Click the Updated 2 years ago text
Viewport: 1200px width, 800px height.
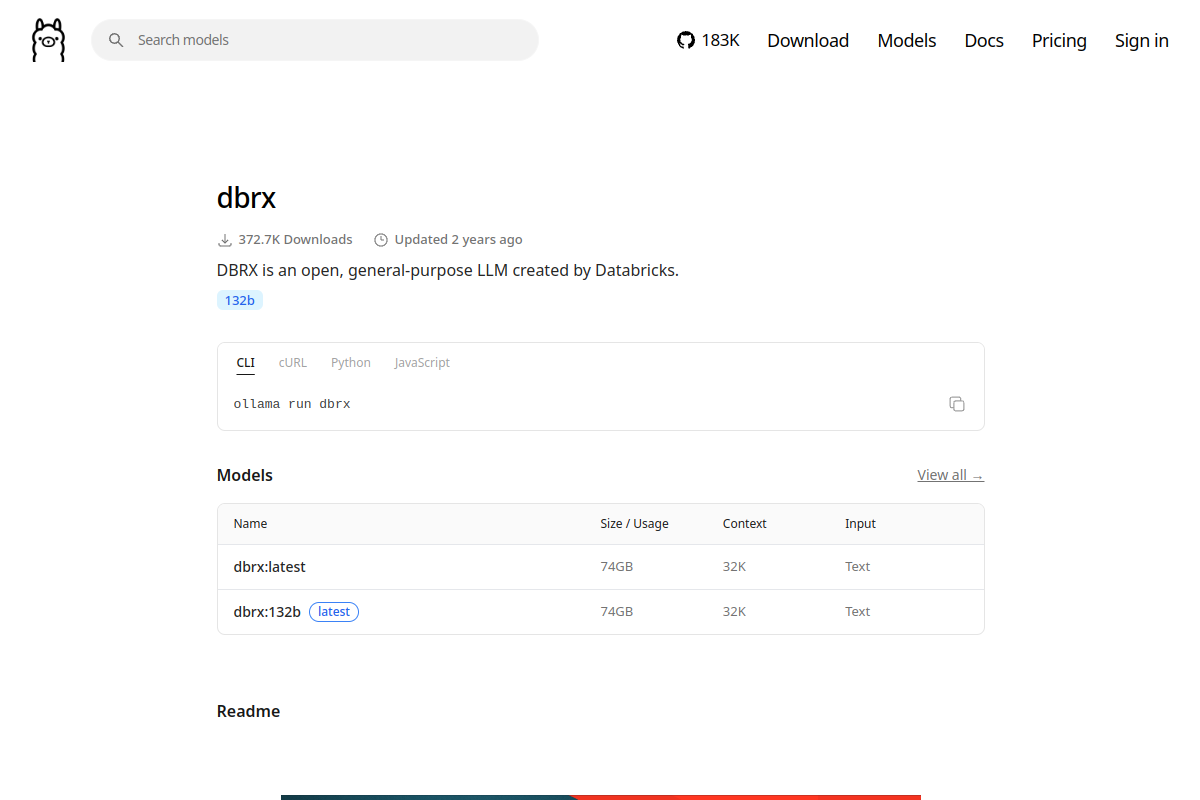point(458,240)
